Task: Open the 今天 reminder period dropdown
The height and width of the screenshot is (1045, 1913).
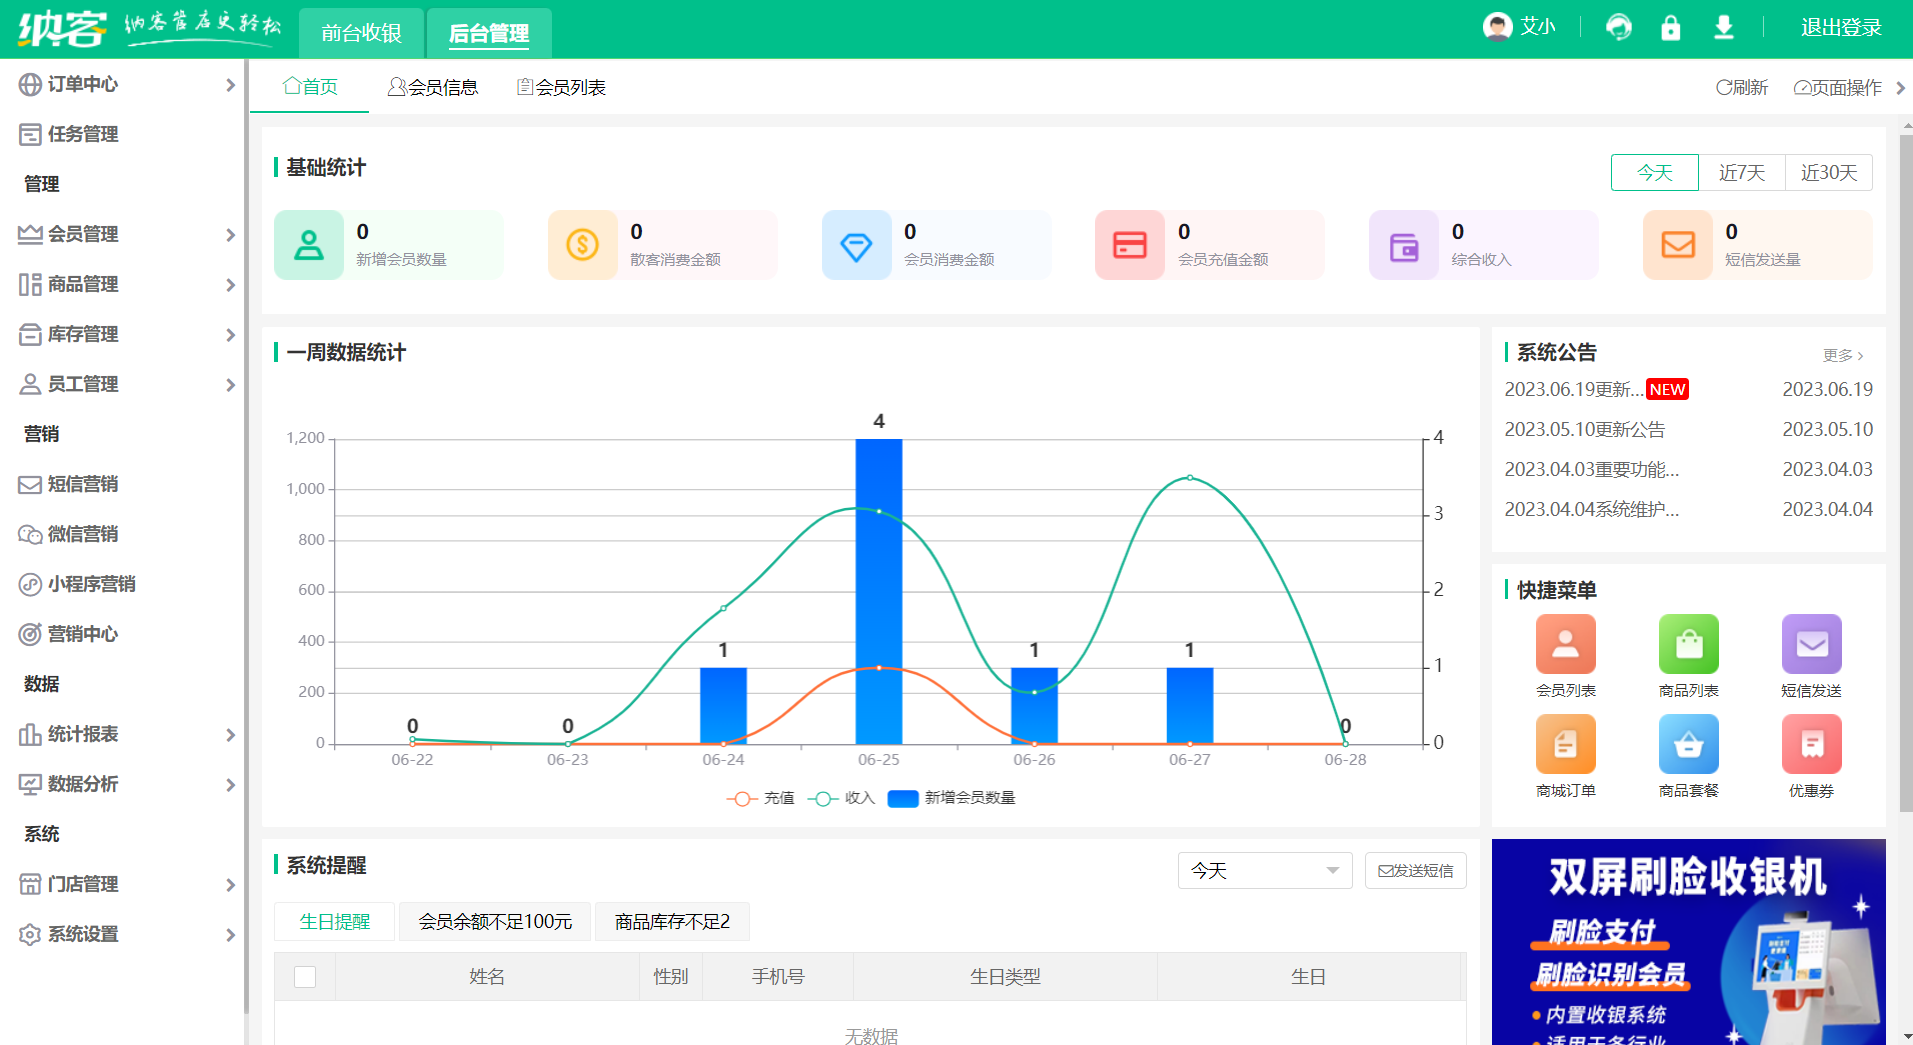Action: coord(1264,871)
